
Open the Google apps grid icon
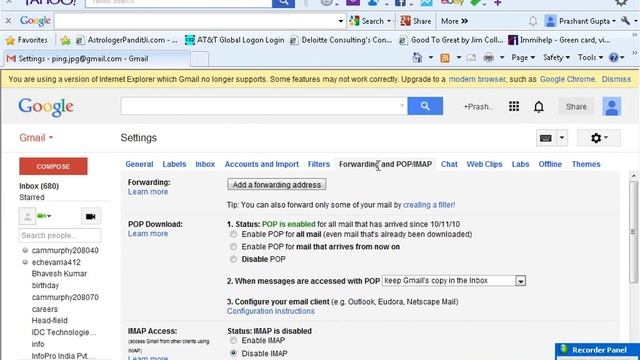514,107
